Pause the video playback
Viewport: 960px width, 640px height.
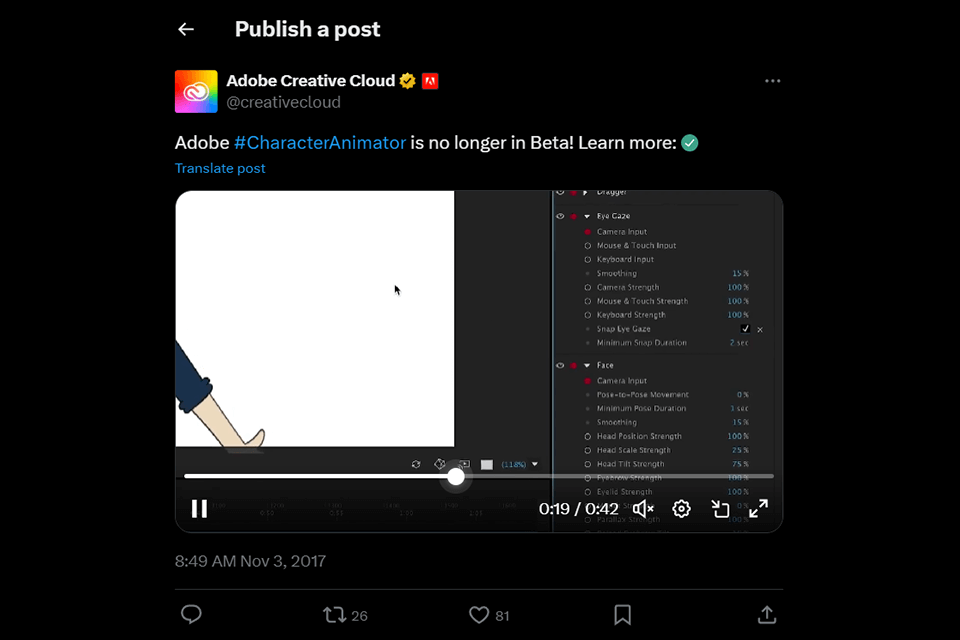[x=199, y=509]
